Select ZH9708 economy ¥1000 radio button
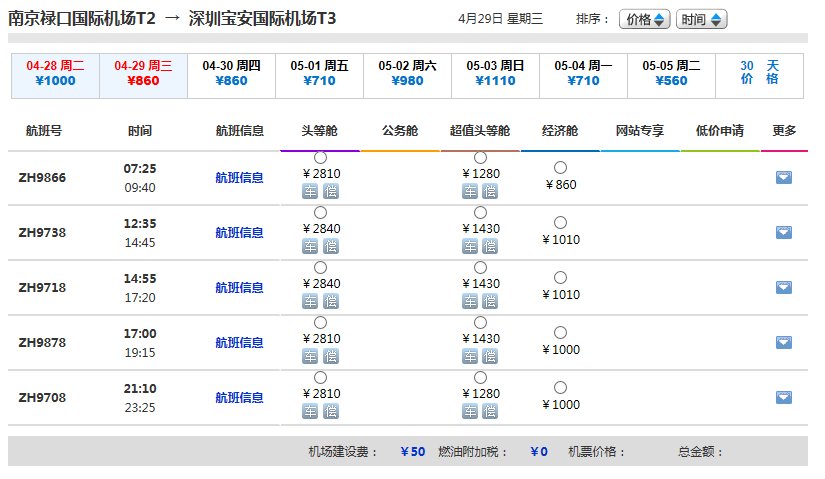This screenshot has width=825, height=479. tap(560, 387)
